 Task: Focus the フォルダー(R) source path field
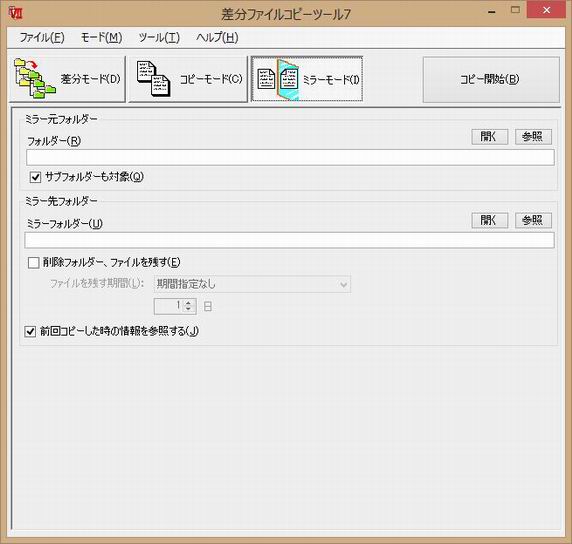290,157
